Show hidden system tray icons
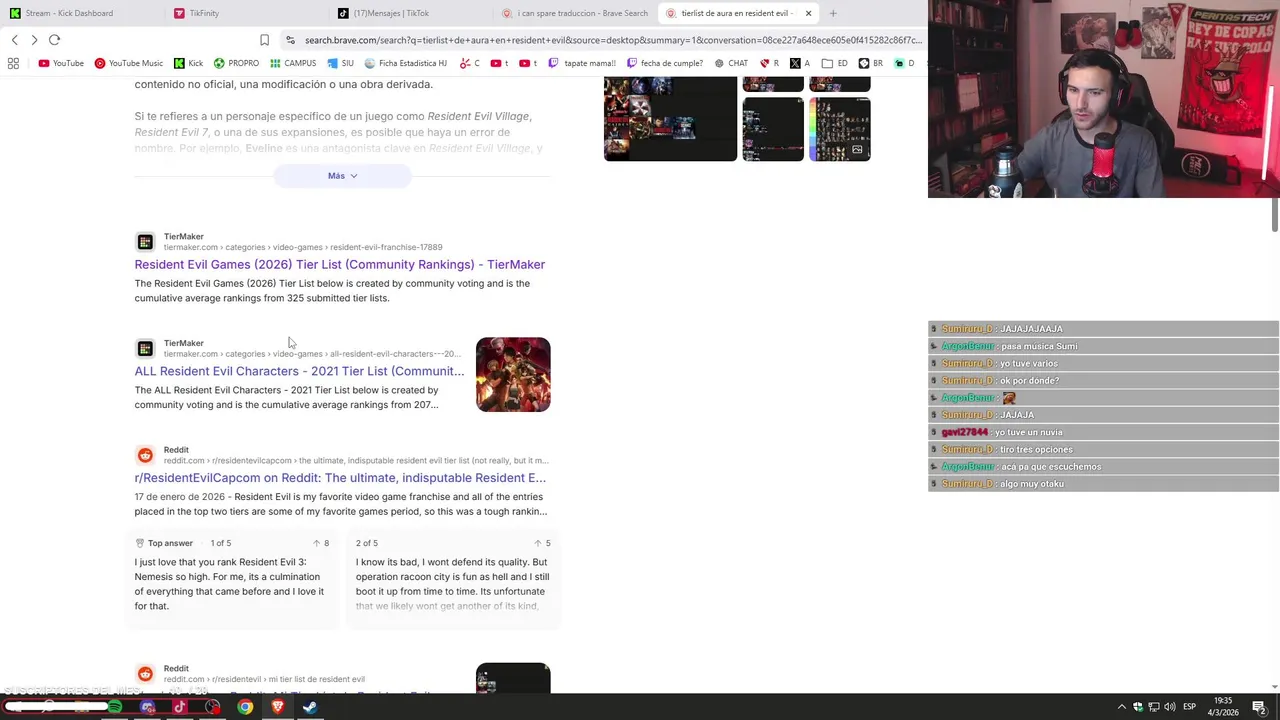 click(x=1121, y=707)
